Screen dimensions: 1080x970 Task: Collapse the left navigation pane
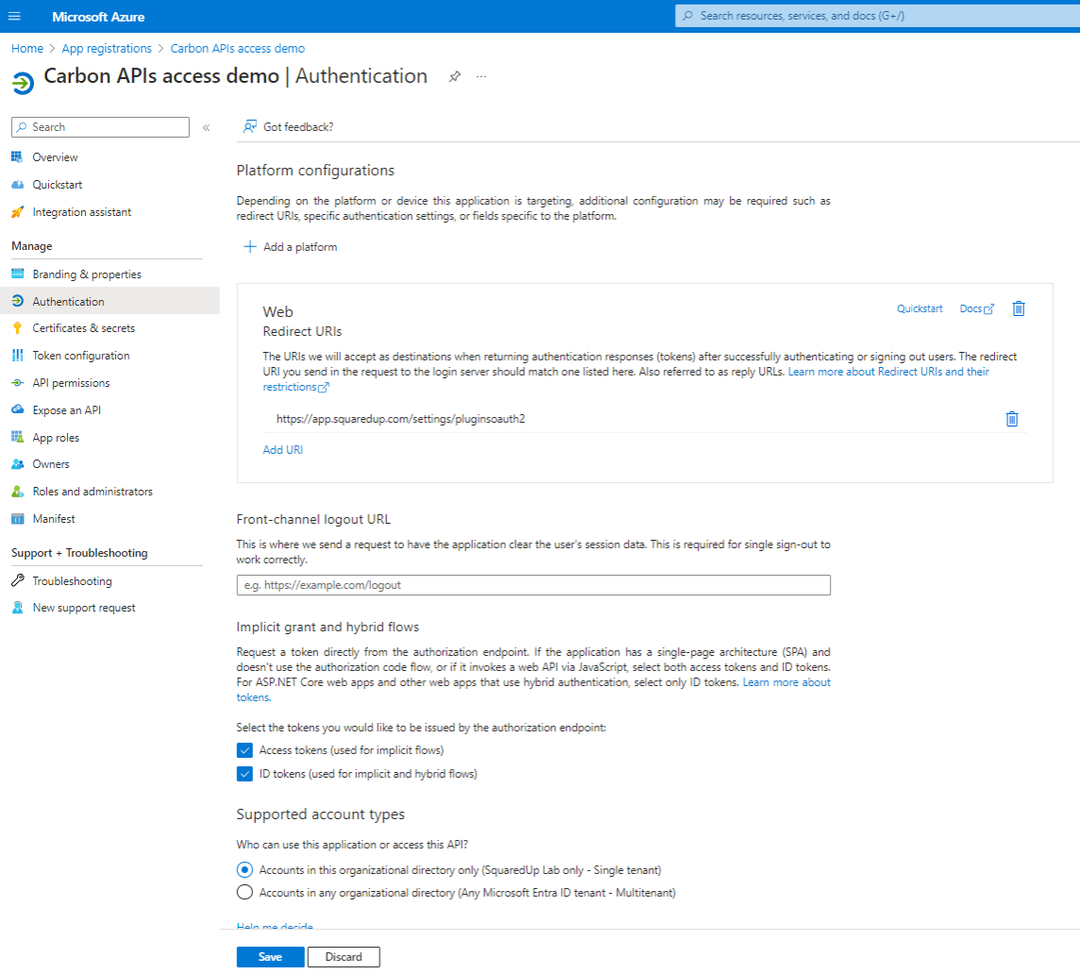click(x=206, y=127)
